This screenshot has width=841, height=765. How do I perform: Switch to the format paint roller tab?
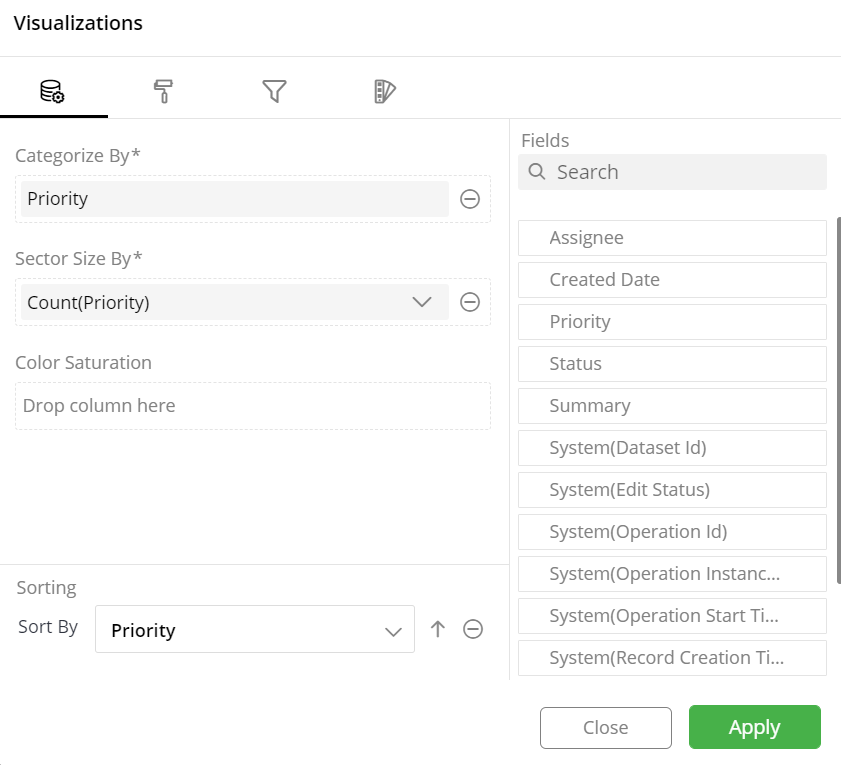[x=163, y=91]
